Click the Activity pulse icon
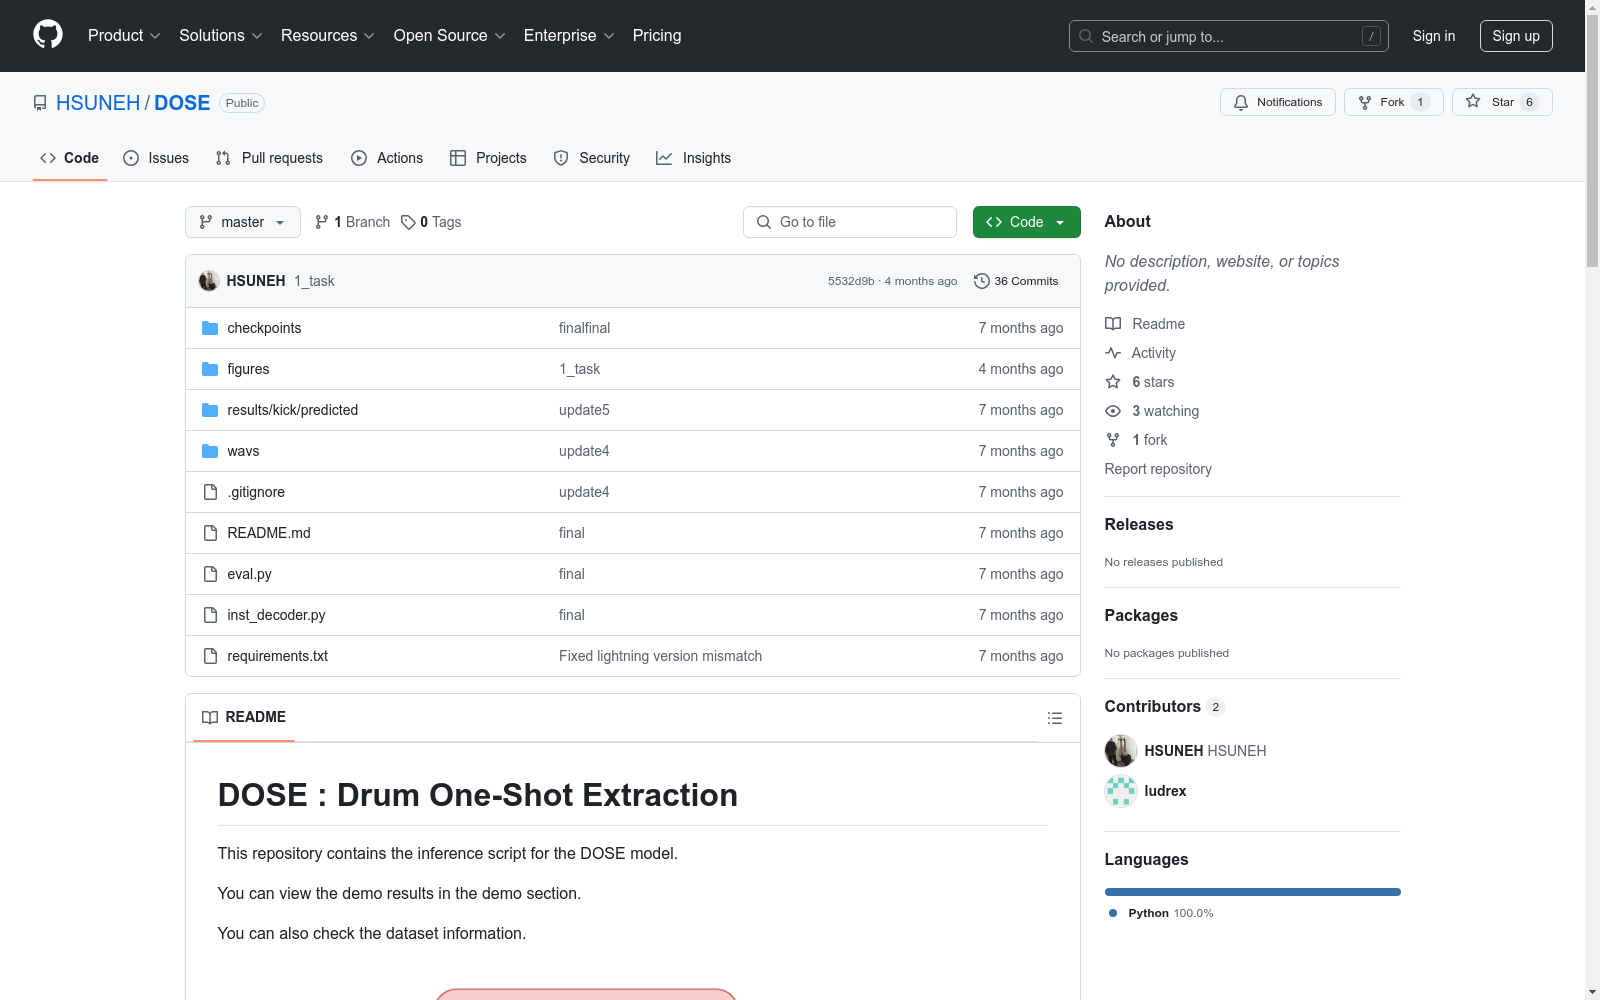Viewport: 1600px width, 1000px height. (1113, 353)
